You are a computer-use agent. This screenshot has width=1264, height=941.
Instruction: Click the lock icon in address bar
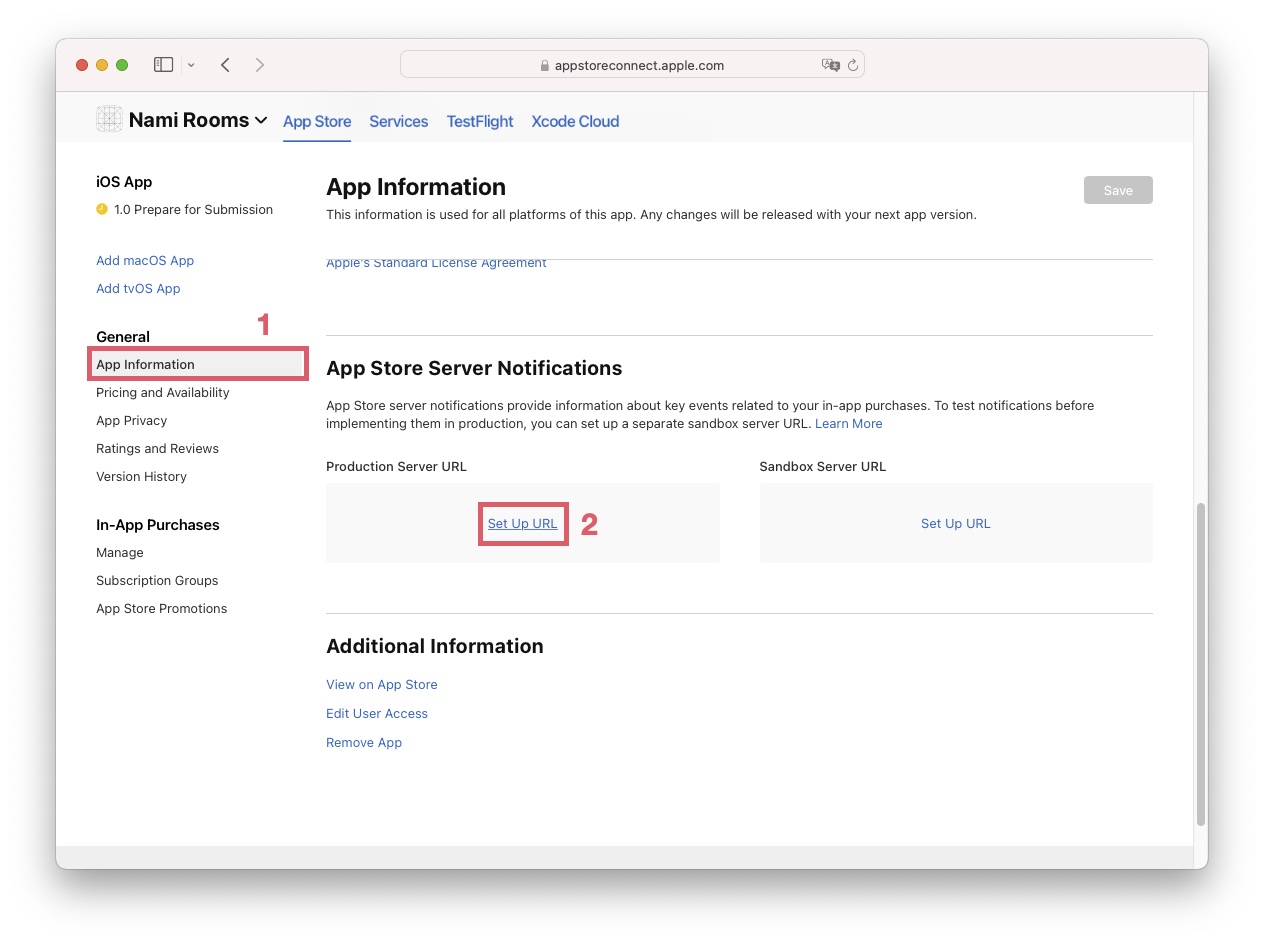click(545, 66)
